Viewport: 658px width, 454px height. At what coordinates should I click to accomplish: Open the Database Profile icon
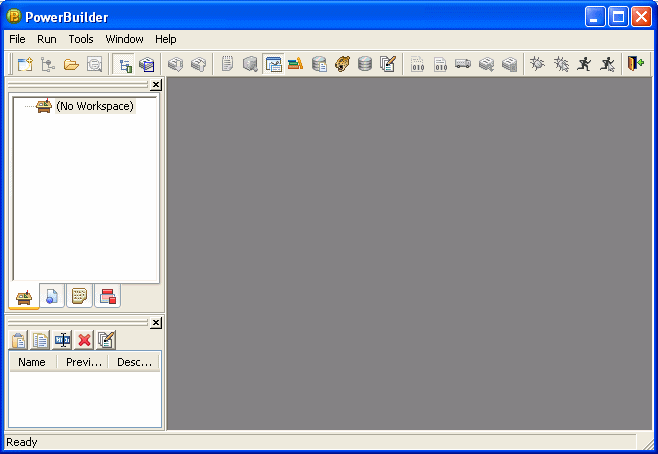click(x=319, y=64)
